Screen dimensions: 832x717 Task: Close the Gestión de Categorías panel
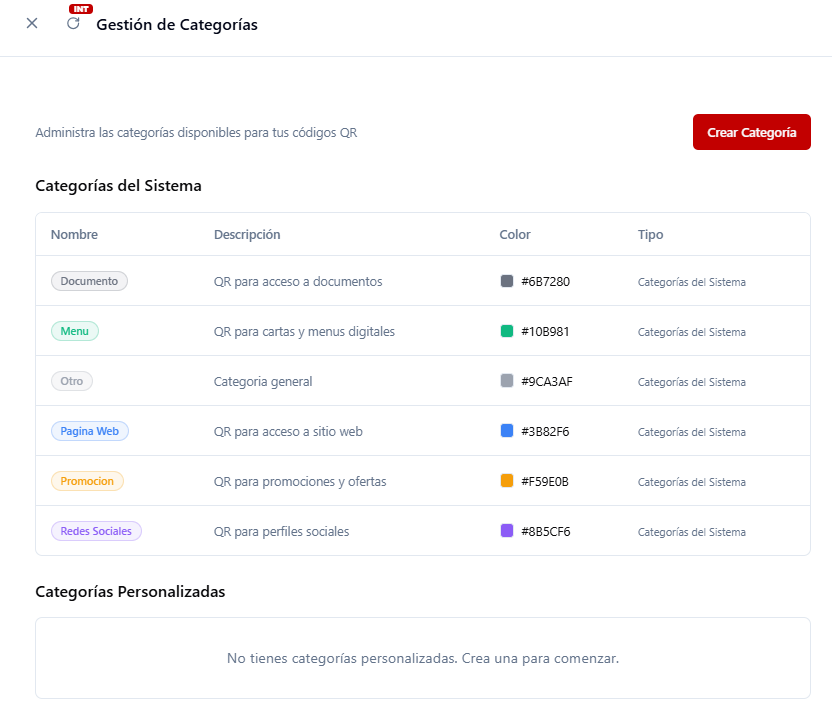(32, 24)
